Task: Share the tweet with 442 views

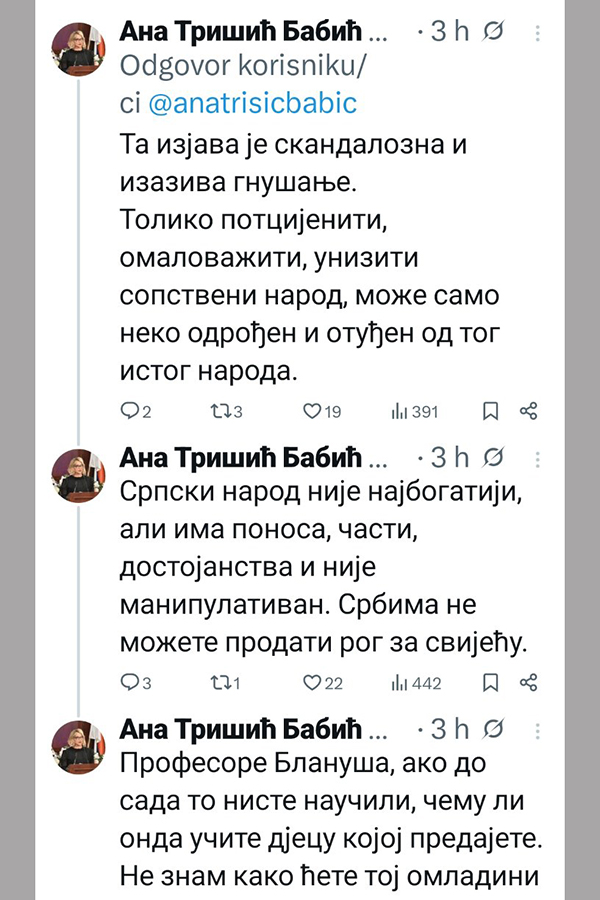Action: tap(530, 683)
